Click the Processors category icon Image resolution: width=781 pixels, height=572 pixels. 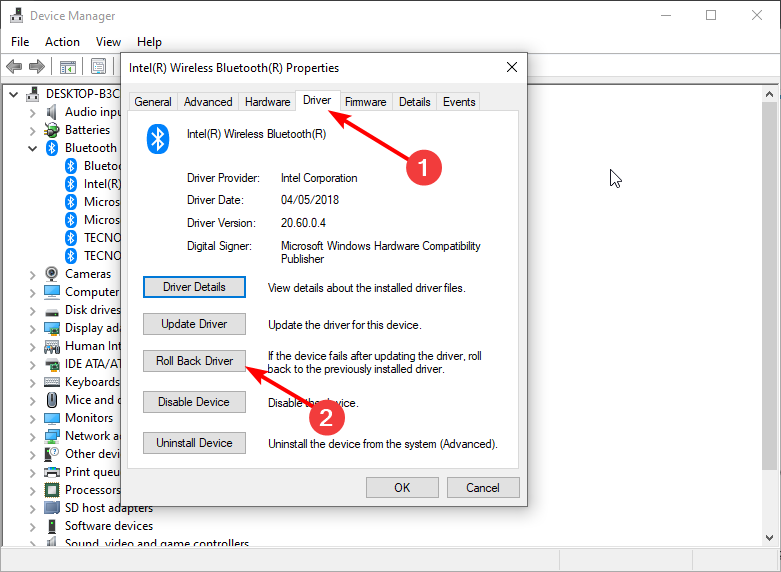(52, 490)
